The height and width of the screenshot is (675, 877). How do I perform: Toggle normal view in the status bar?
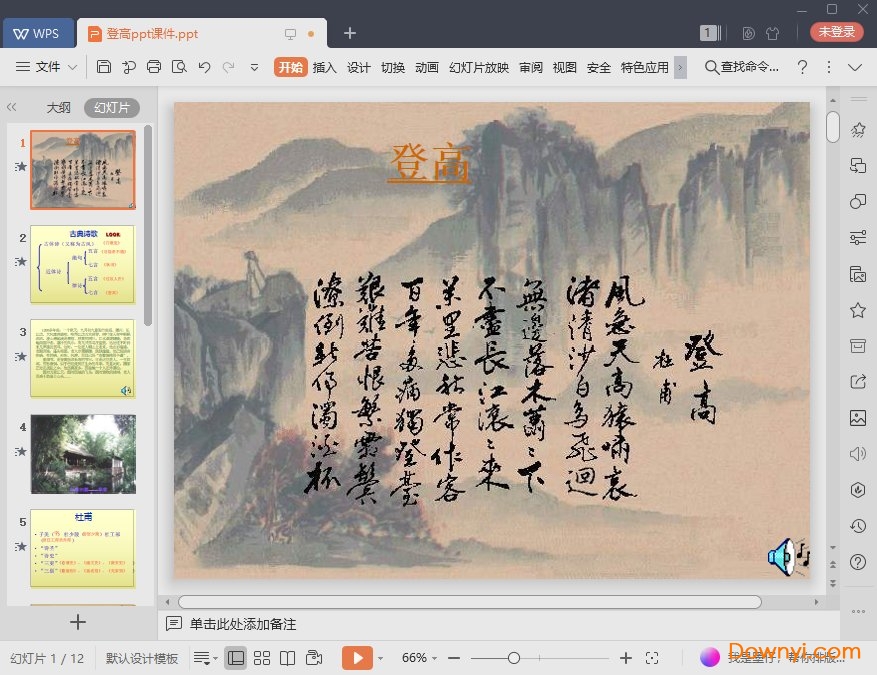point(236,657)
